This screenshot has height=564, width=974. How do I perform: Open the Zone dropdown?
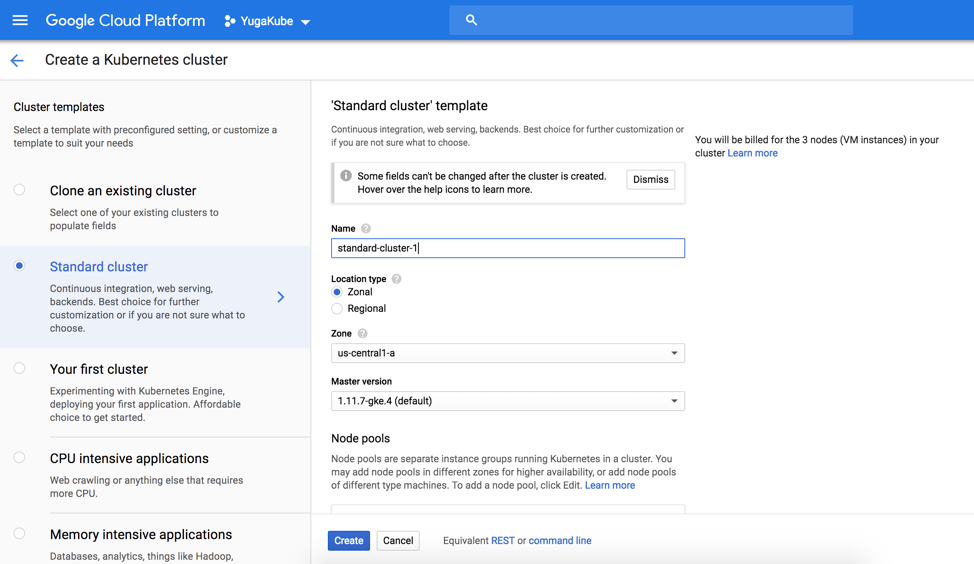click(x=507, y=353)
